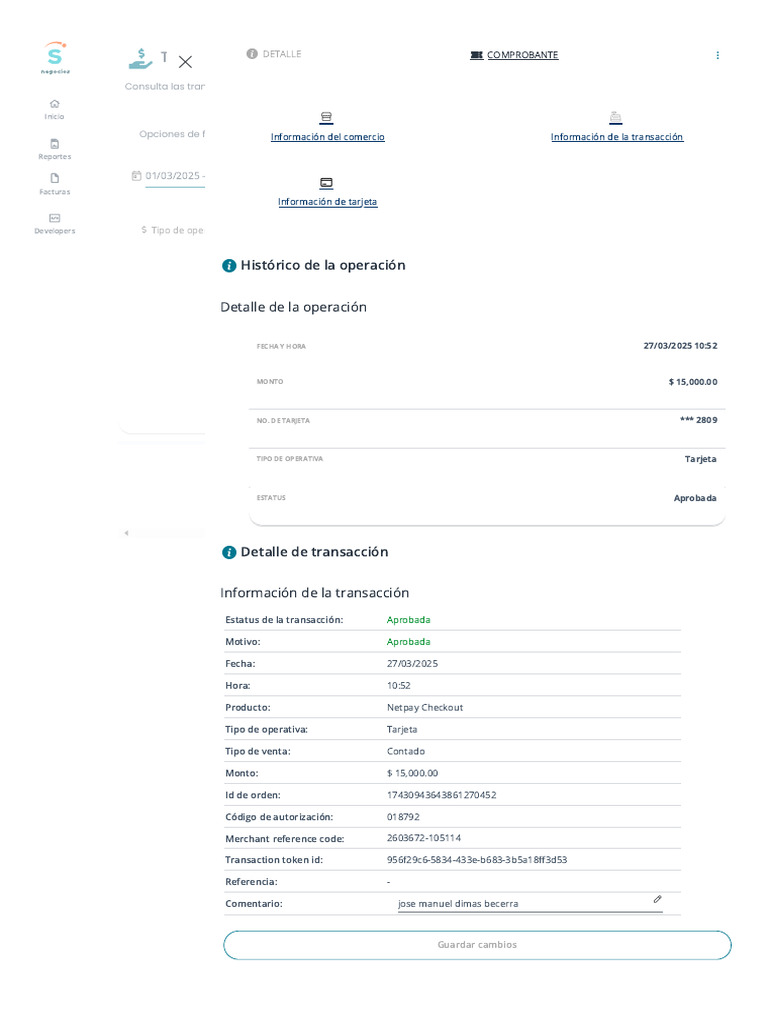Viewport: 768px width, 1024px height.
Task: Select merchant reference code 2603672-105114
Action: [x=424, y=838]
